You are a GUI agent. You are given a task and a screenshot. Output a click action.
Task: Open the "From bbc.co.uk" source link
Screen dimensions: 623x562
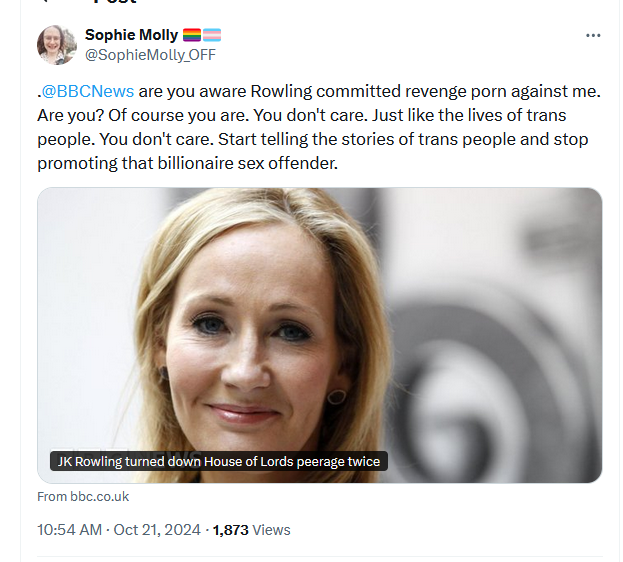click(83, 496)
